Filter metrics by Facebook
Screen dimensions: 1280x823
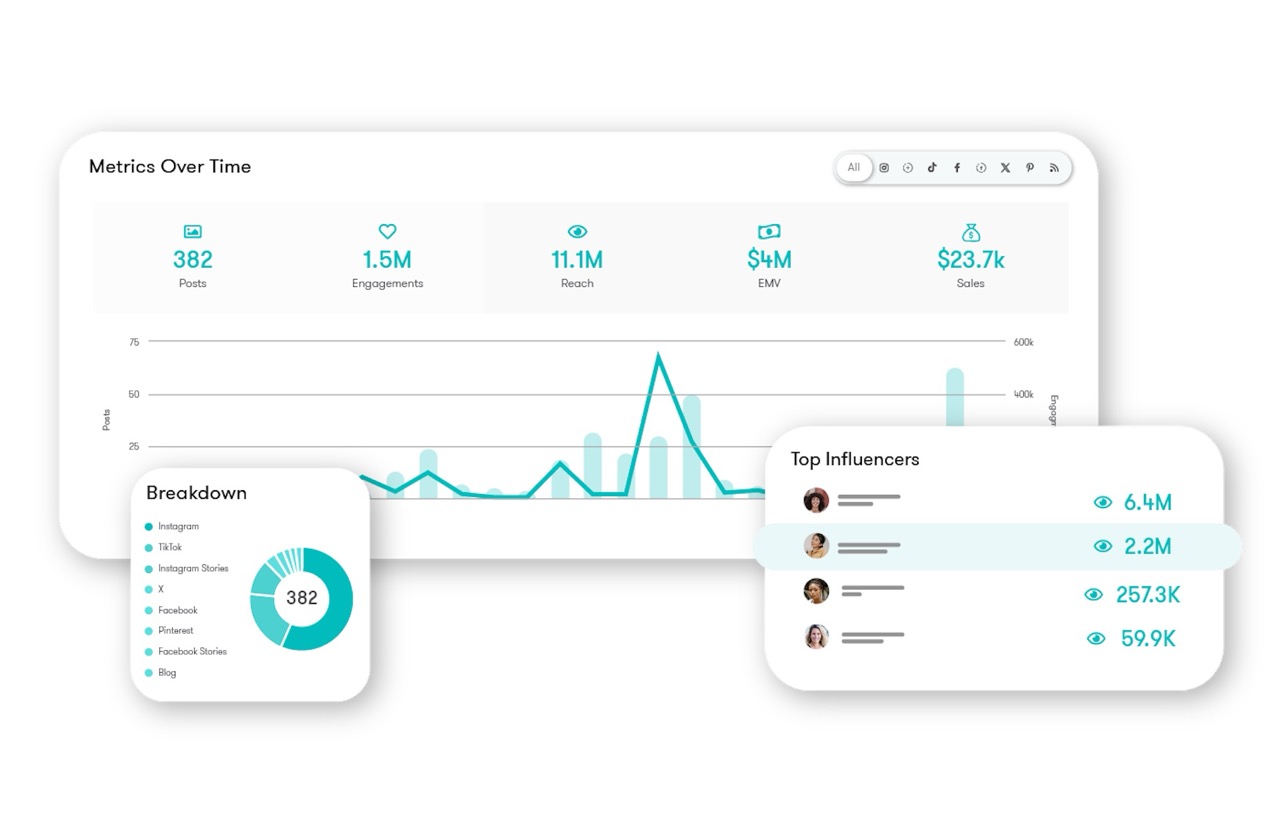(x=957, y=167)
